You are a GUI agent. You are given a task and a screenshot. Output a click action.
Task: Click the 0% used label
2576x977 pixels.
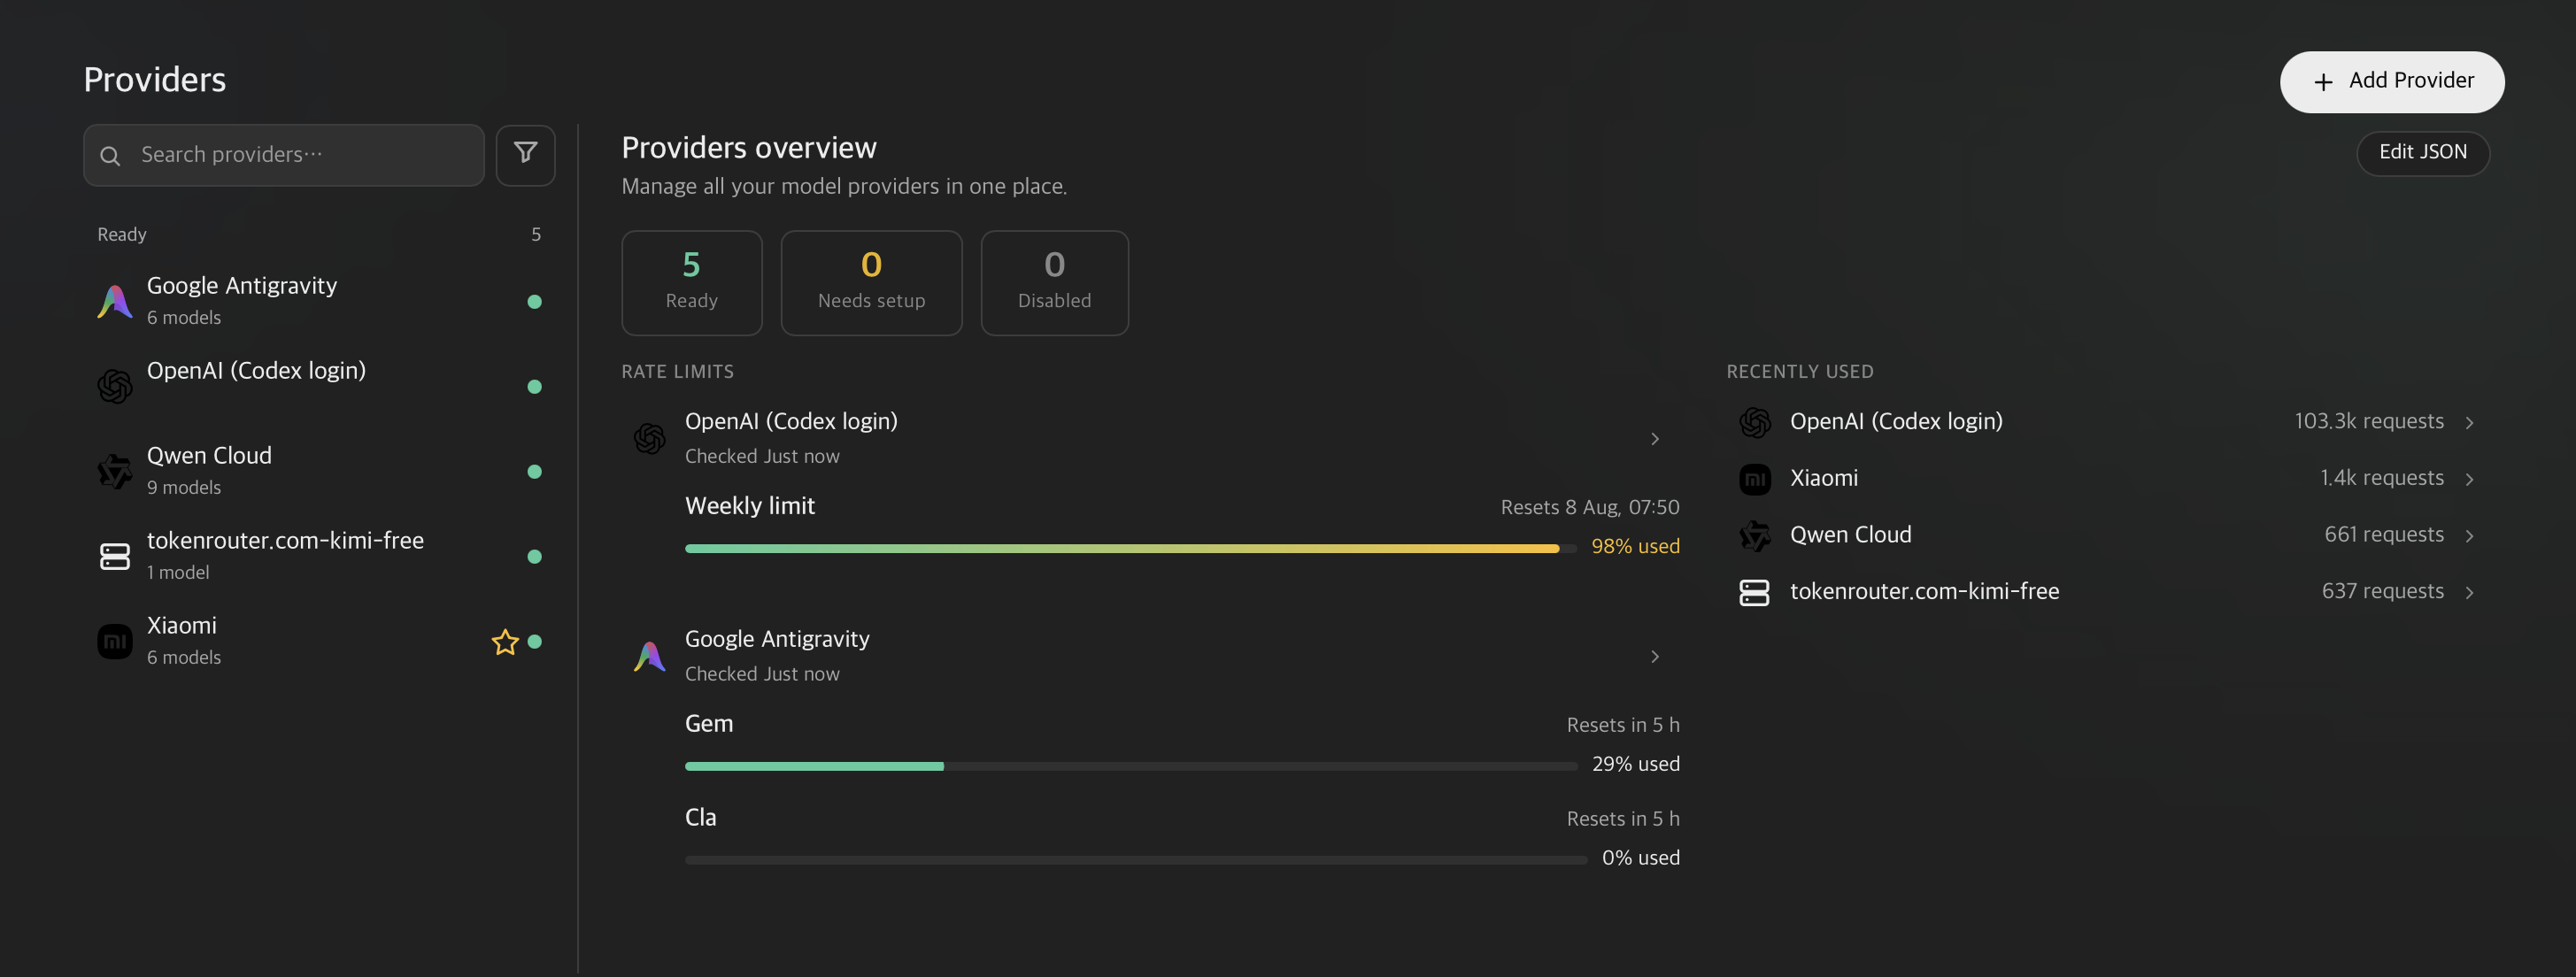tap(1641, 859)
